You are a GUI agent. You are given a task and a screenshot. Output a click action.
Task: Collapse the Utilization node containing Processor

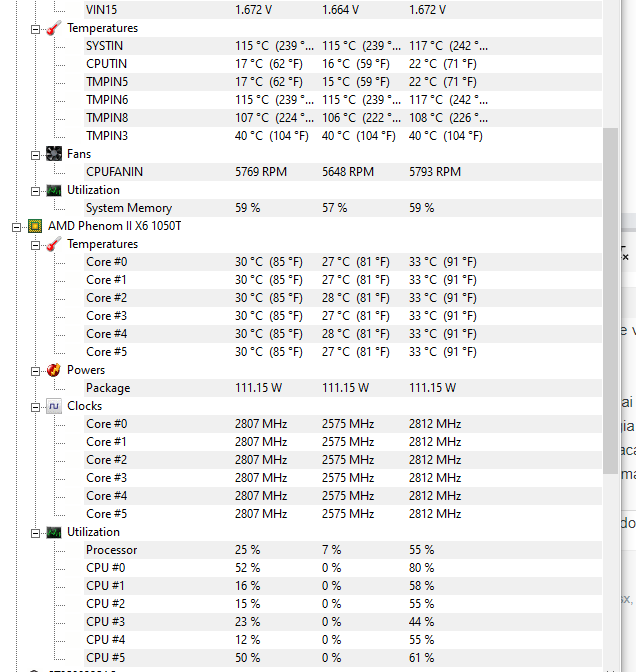coord(36,534)
